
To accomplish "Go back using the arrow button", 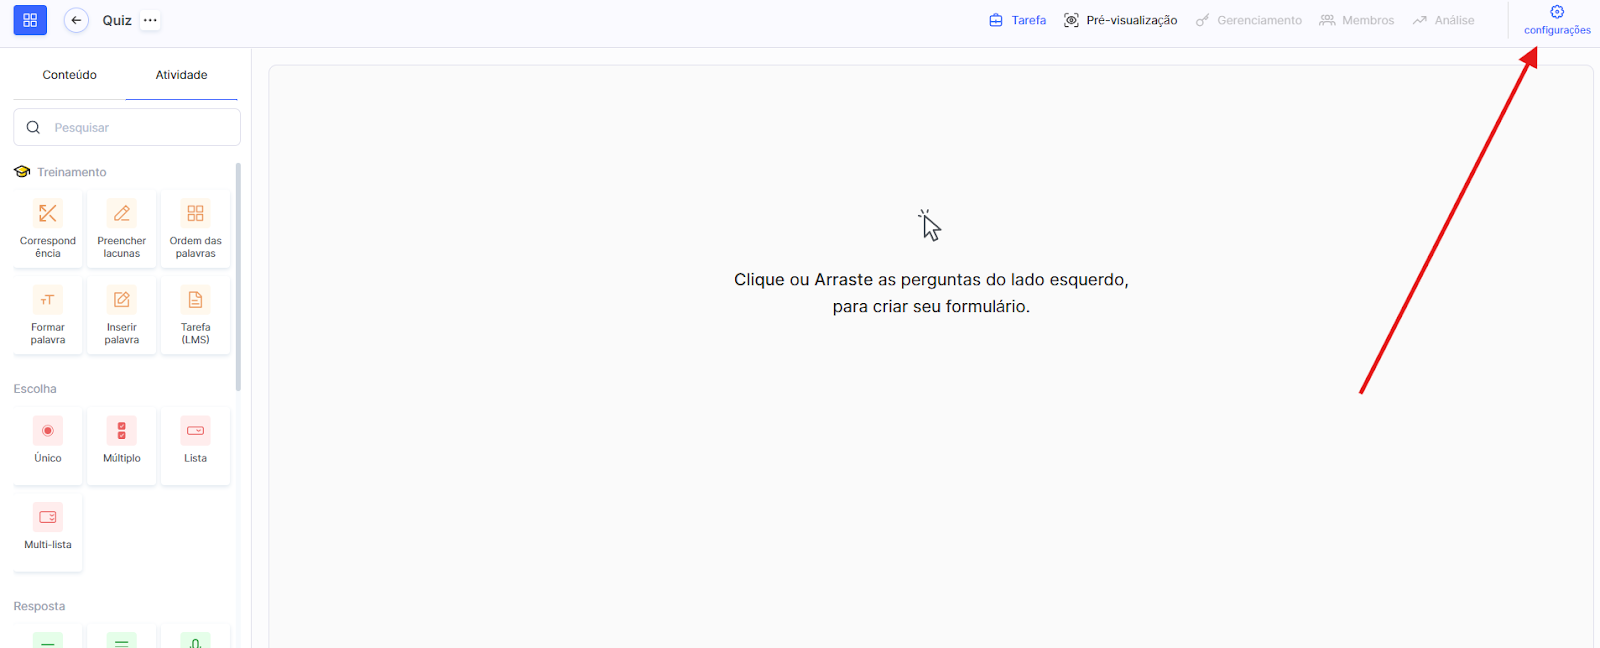I will click(76, 20).
